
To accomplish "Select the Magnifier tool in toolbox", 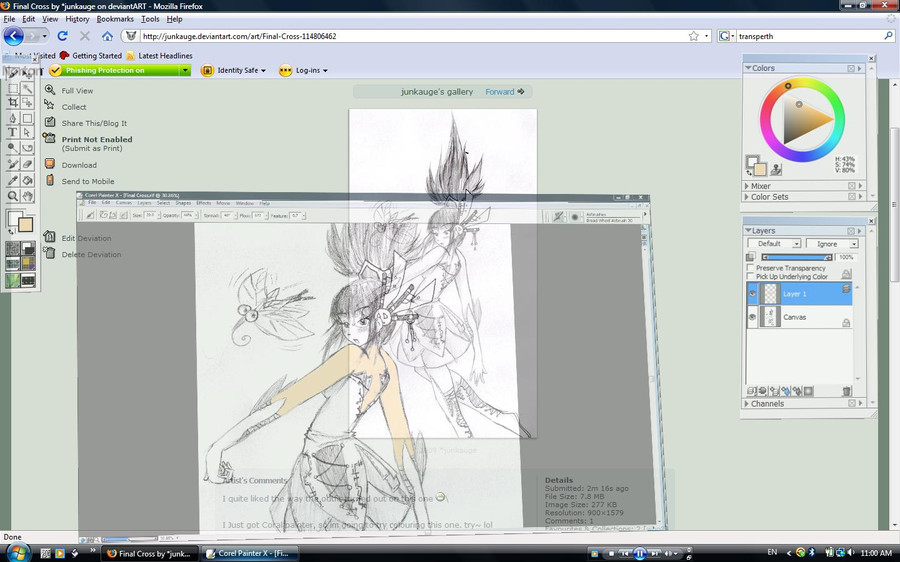I will pyautogui.click(x=12, y=196).
